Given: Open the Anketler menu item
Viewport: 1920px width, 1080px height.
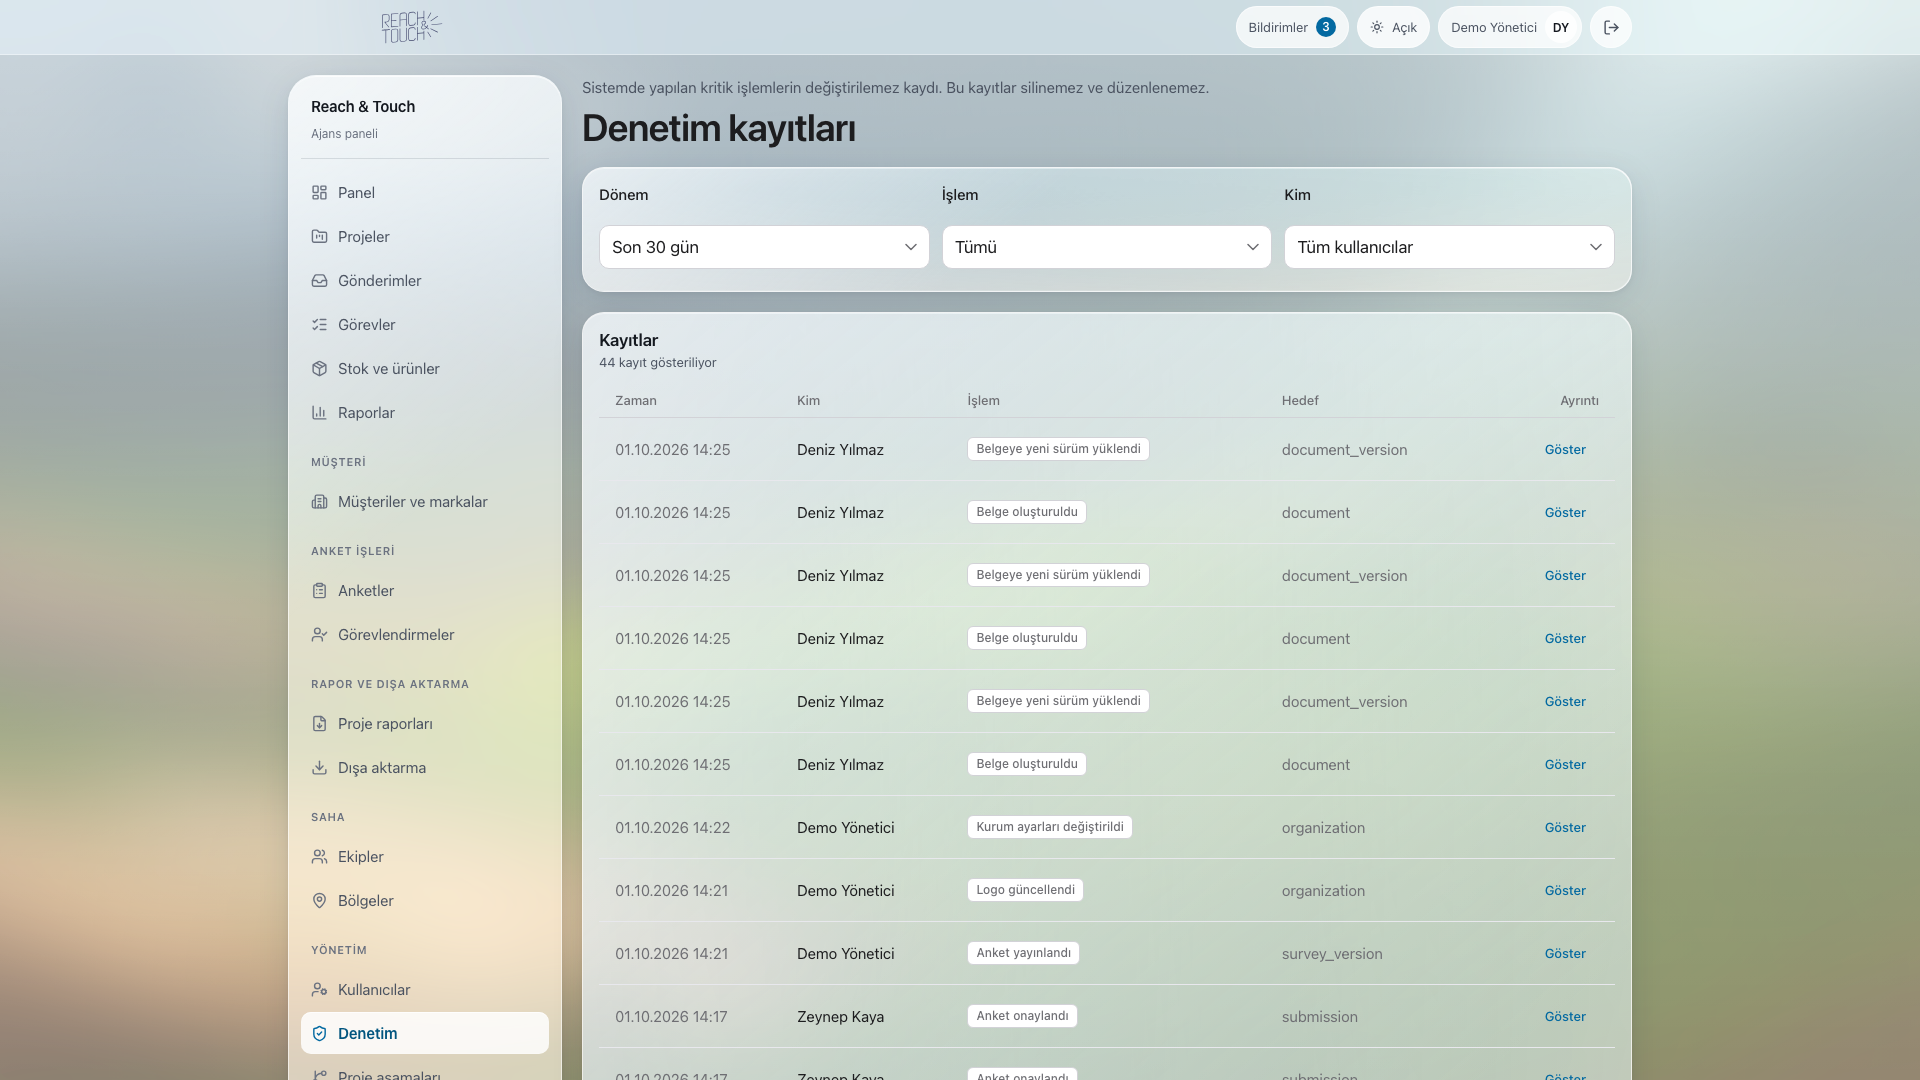Looking at the screenshot, I should (425, 591).
